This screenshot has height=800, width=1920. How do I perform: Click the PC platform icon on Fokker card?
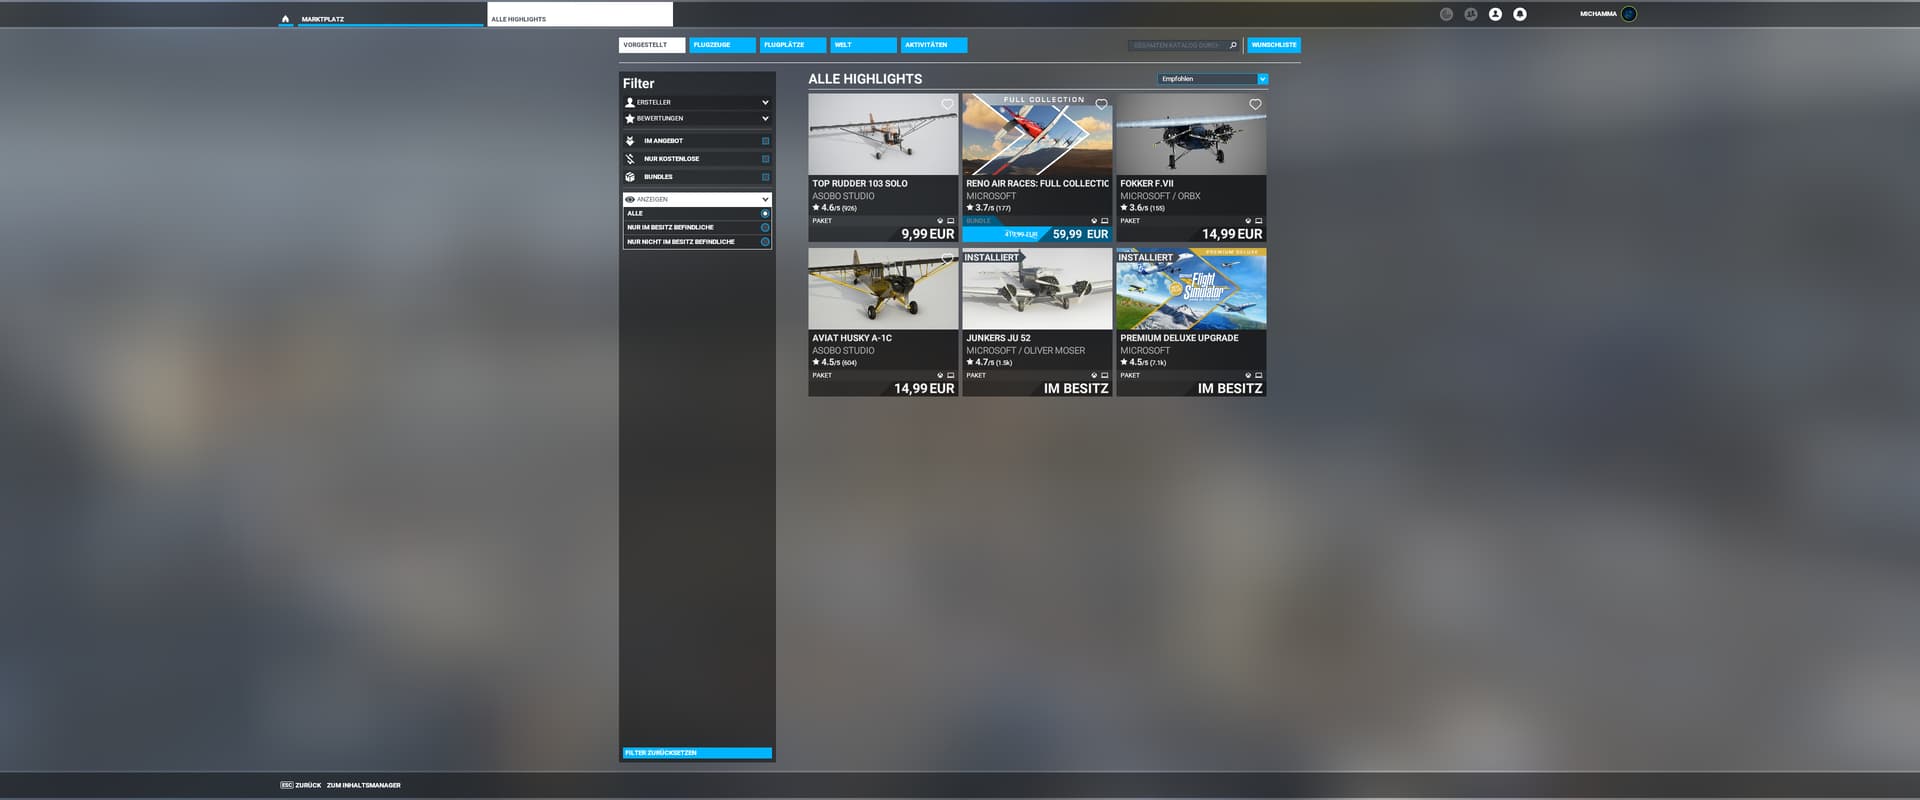[x=1258, y=221]
